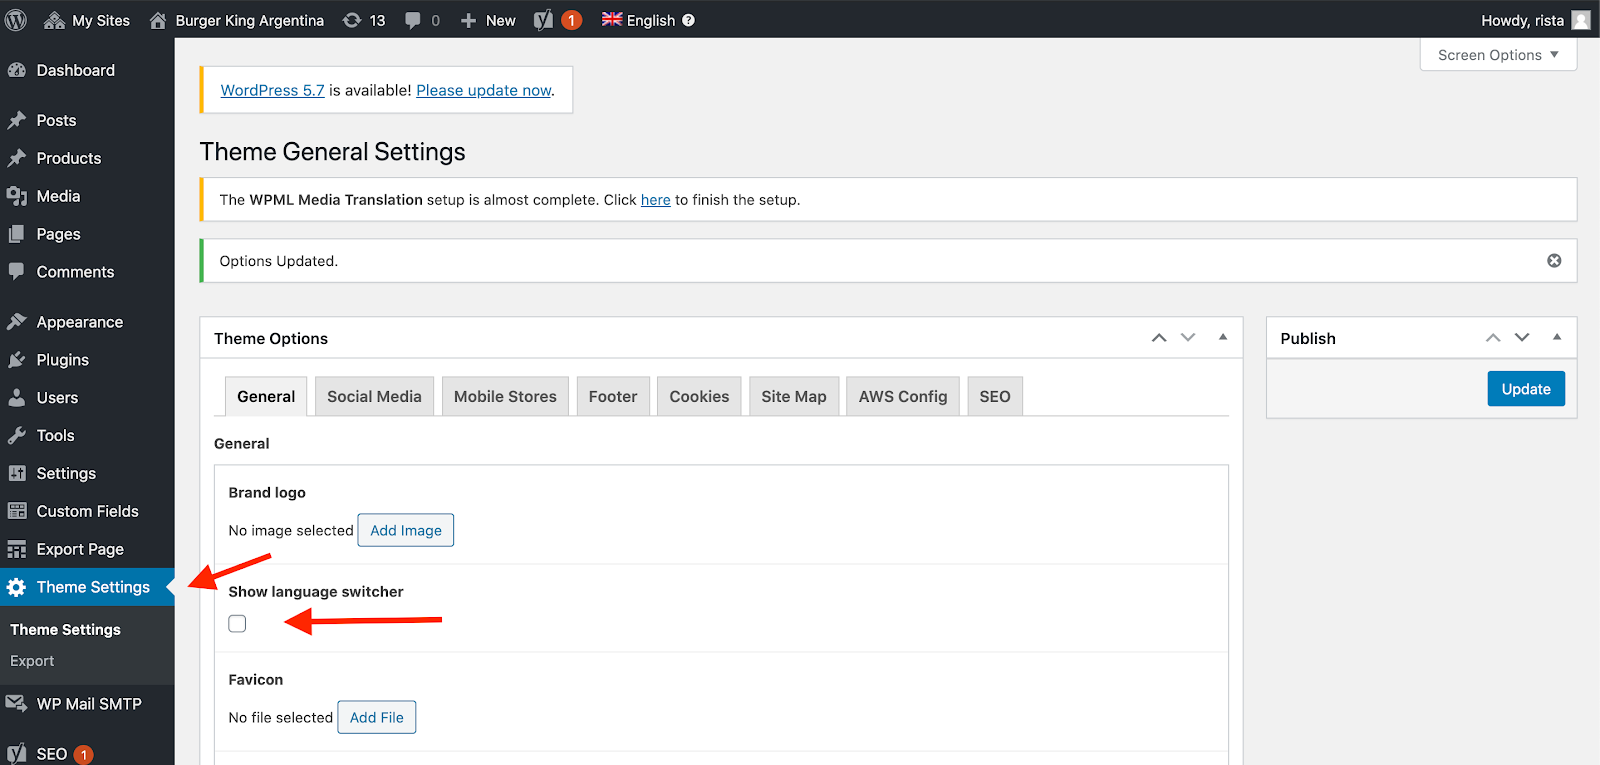Click the Products pin icon
Viewport: 1600px width, 765px height.
click(x=17, y=158)
